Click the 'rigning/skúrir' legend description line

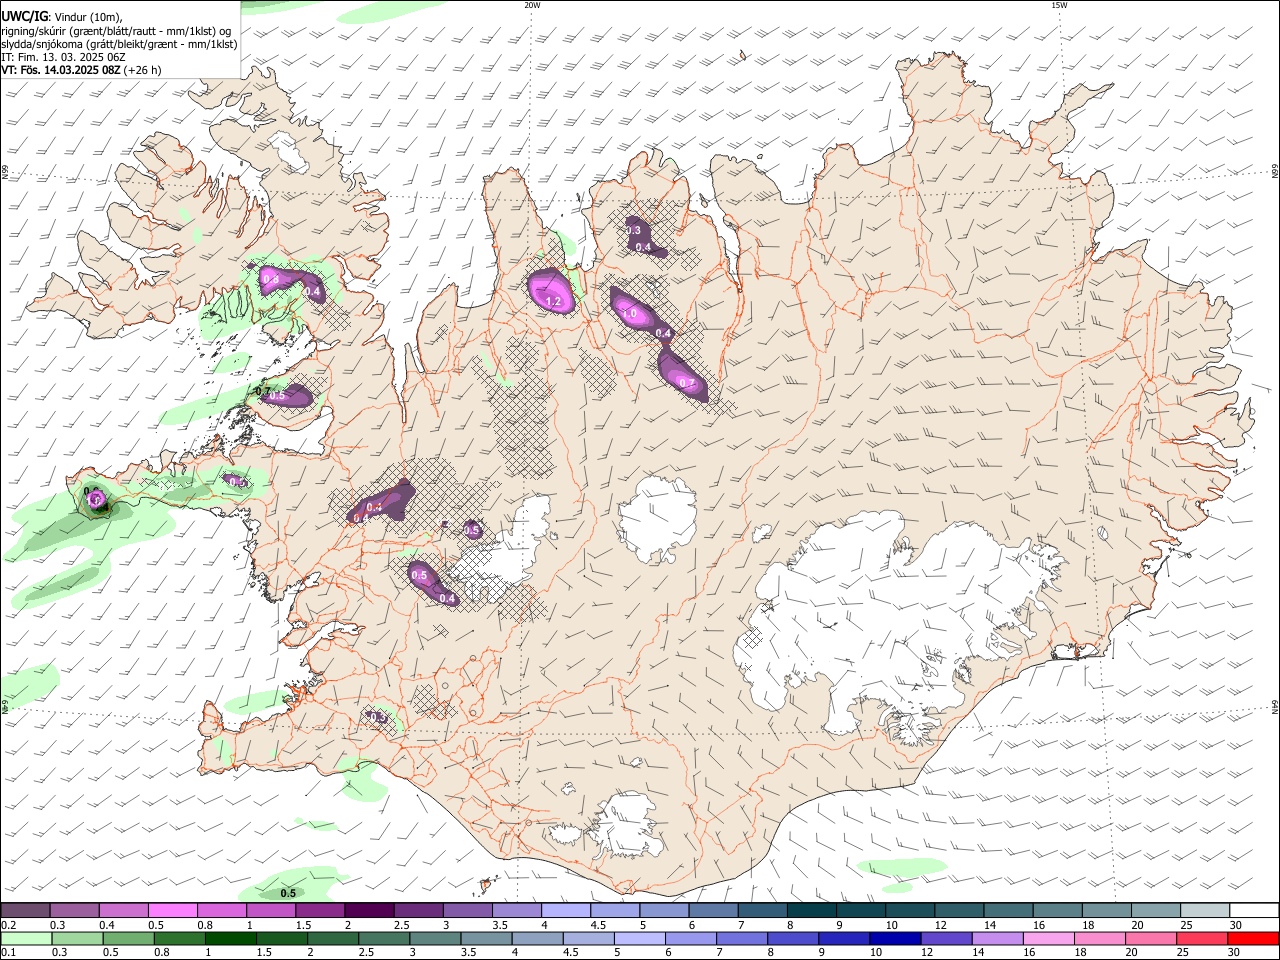[x=117, y=30]
